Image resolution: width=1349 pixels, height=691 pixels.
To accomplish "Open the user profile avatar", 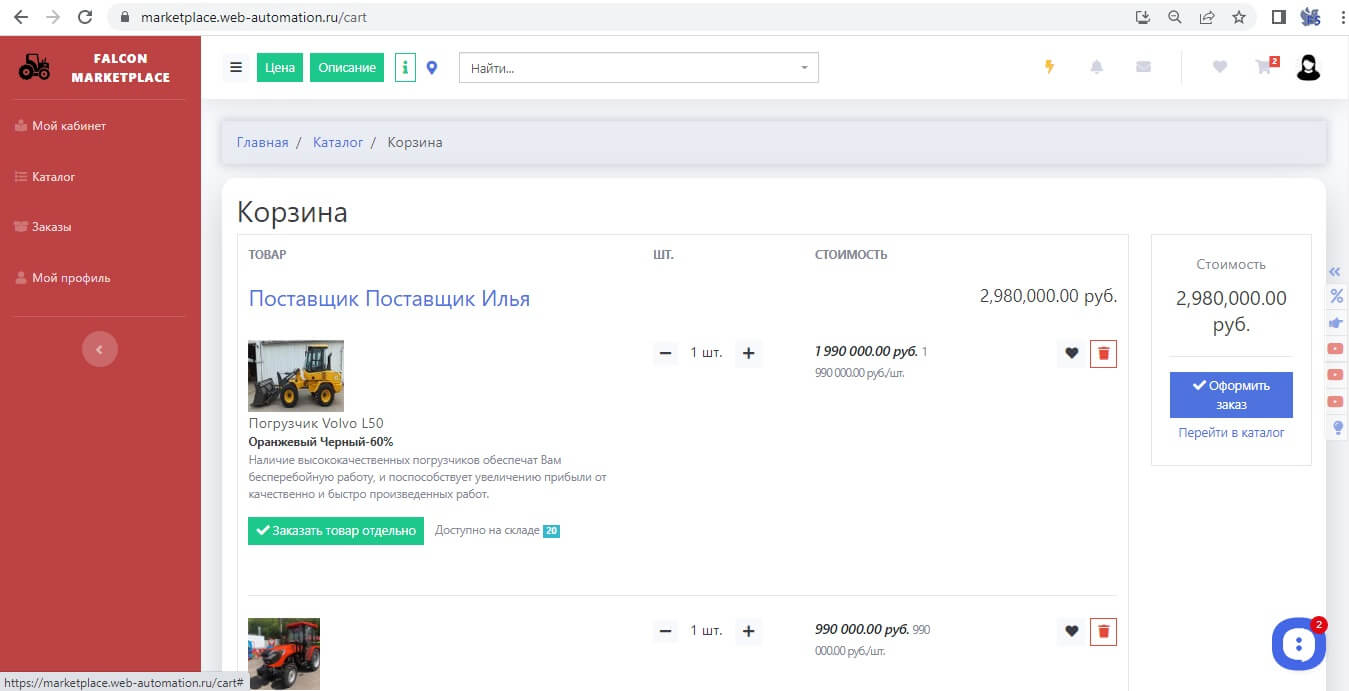I will 1308,67.
